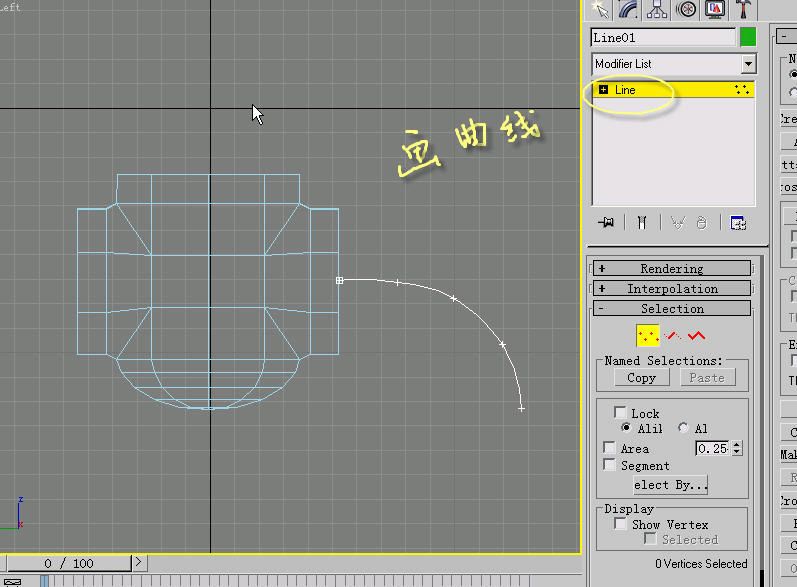Enable Area selection checkbox

coord(609,447)
